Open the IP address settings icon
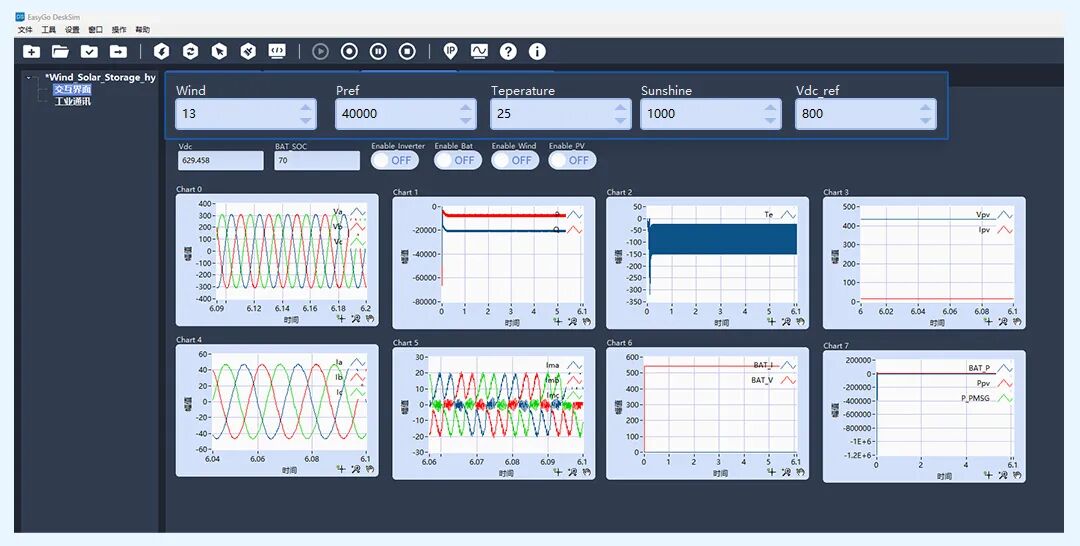The height and width of the screenshot is (546, 1080). pyautogui.click(x=451, y=51)
